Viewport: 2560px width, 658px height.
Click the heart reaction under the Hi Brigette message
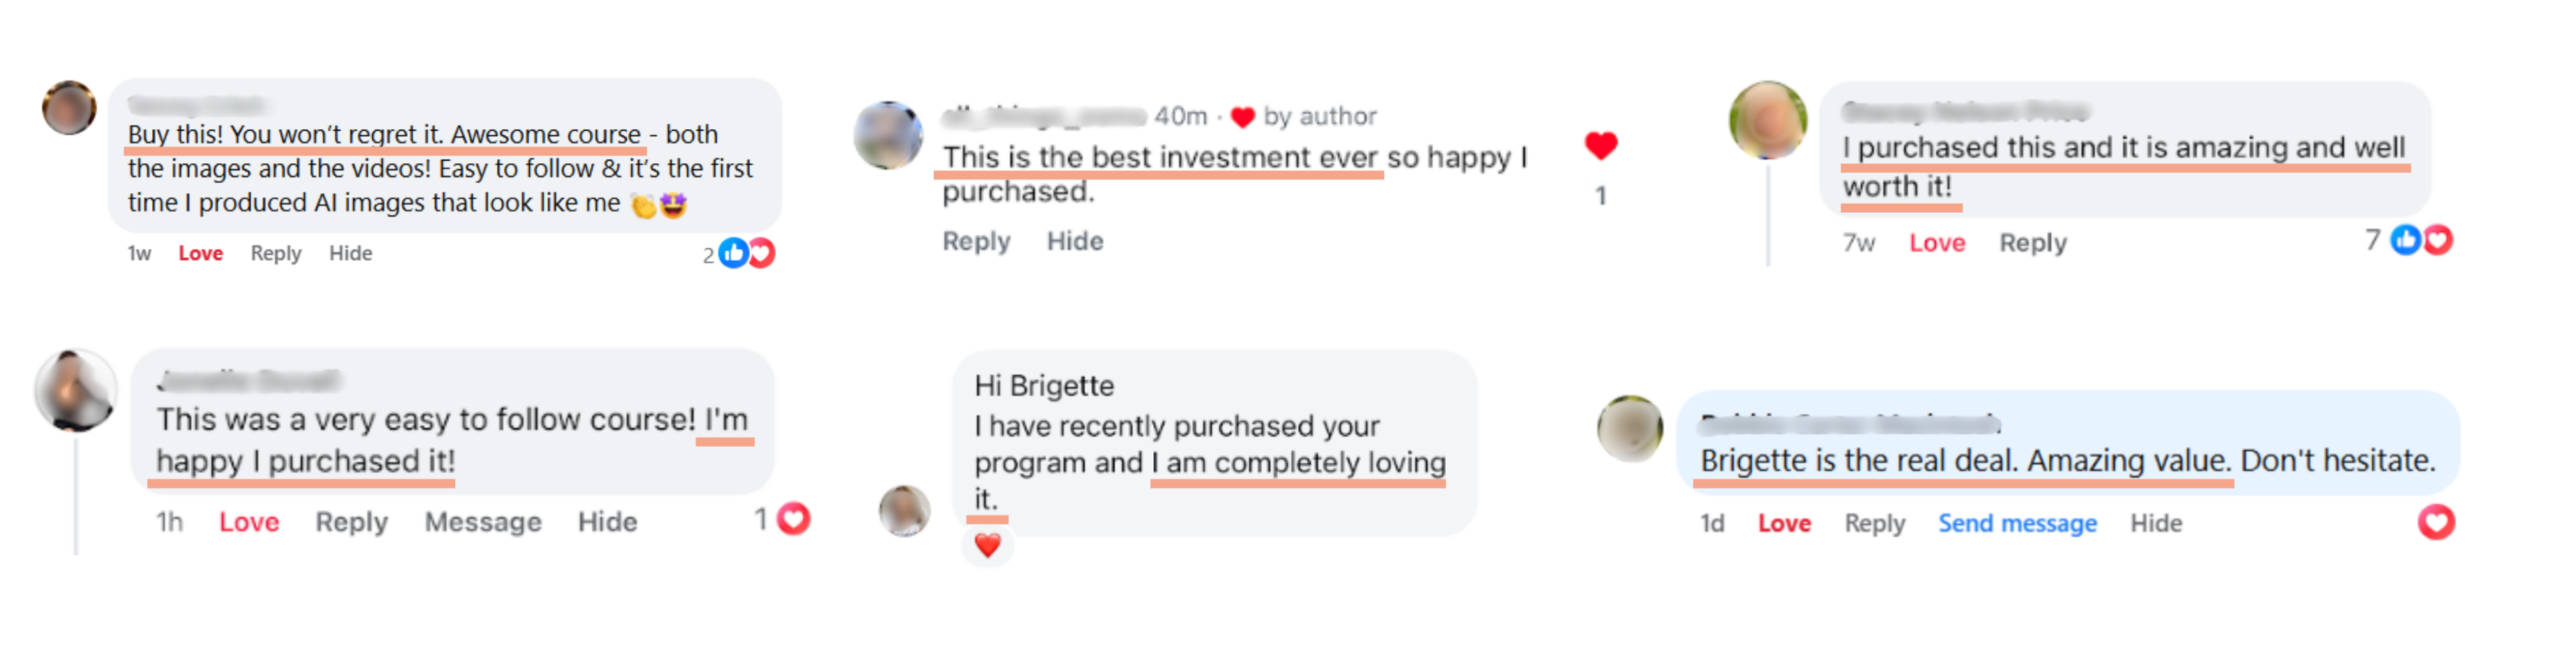coord(987,546)
